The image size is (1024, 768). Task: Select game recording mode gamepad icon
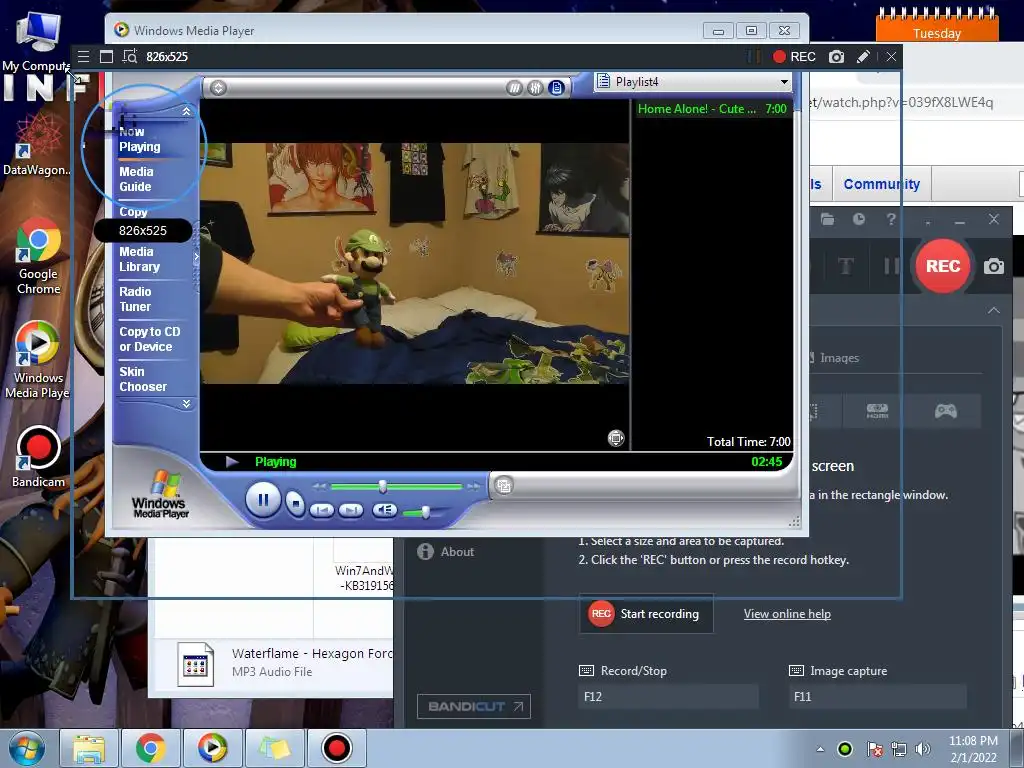point(946,411)
